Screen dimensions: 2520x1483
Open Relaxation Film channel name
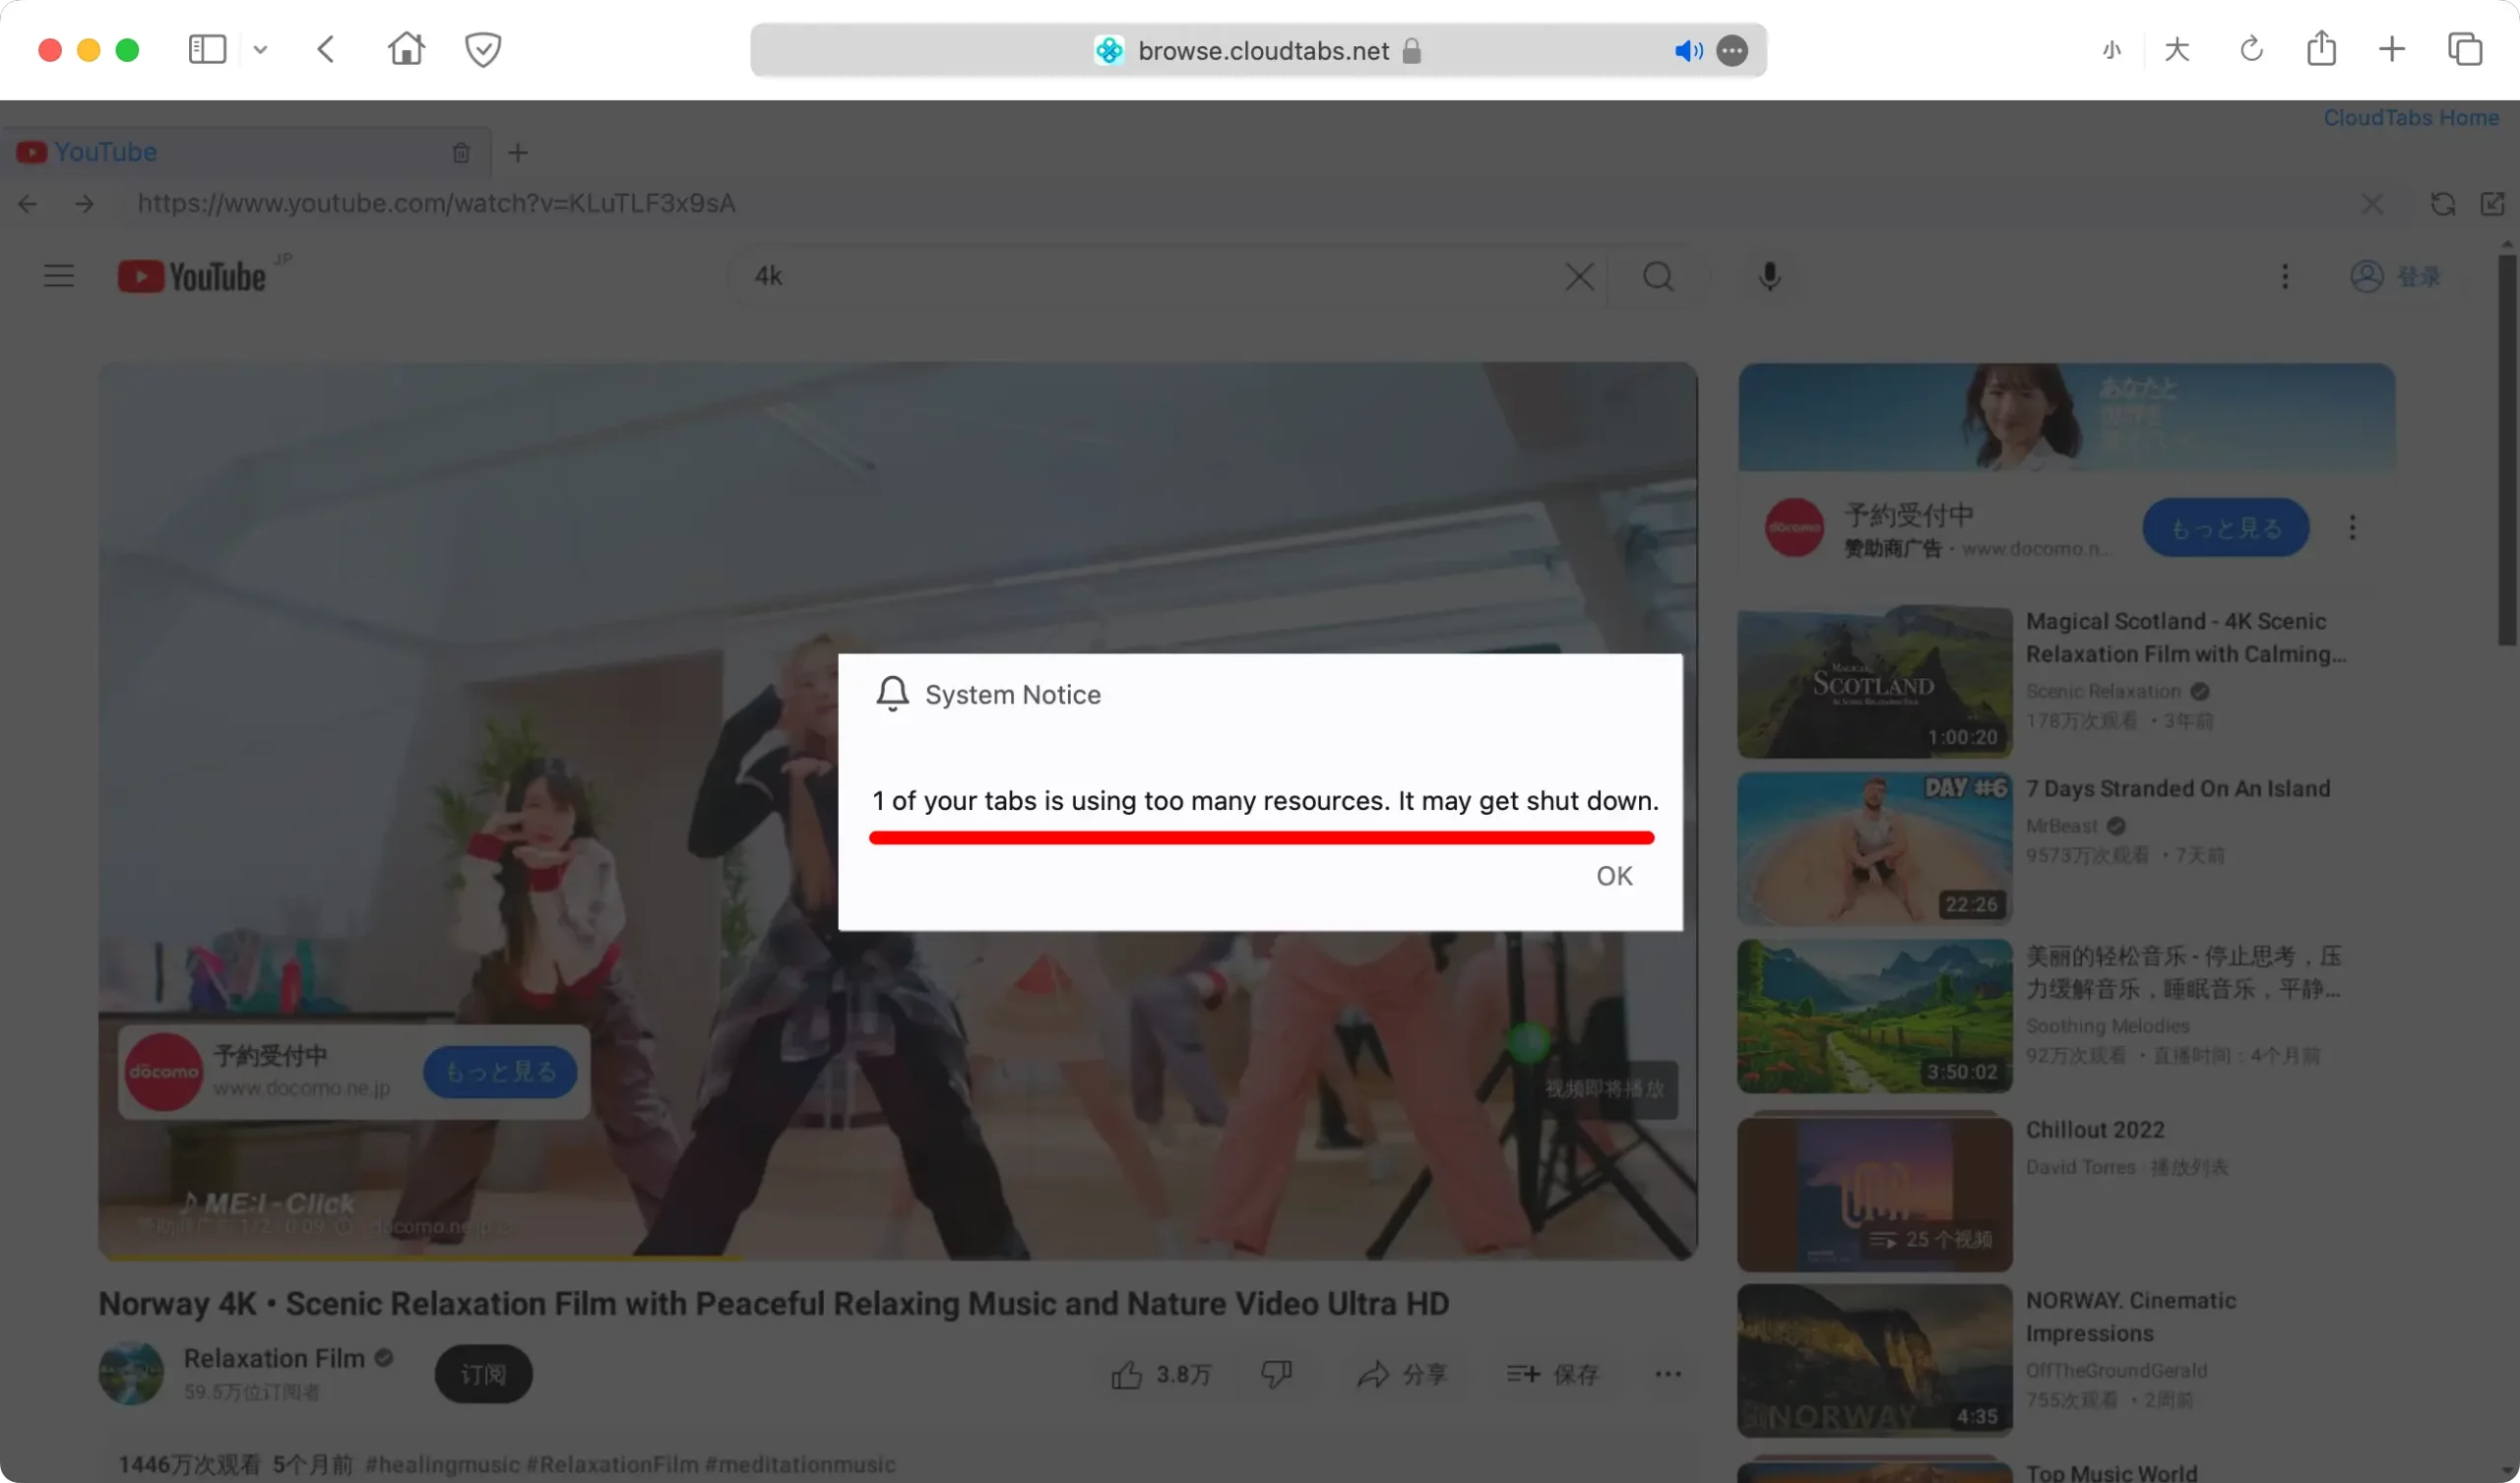pyautogui.click(x=274, y=1359)
